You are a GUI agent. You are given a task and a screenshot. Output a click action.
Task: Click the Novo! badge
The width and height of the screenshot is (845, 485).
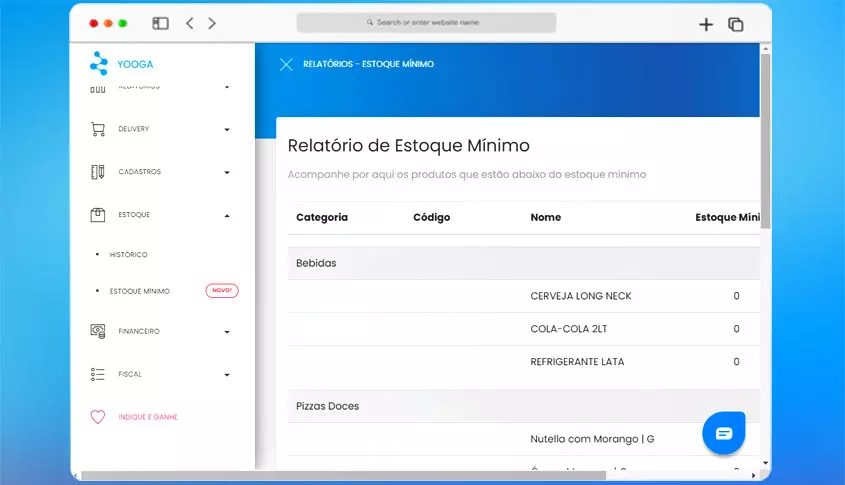(x=221, y=290)
